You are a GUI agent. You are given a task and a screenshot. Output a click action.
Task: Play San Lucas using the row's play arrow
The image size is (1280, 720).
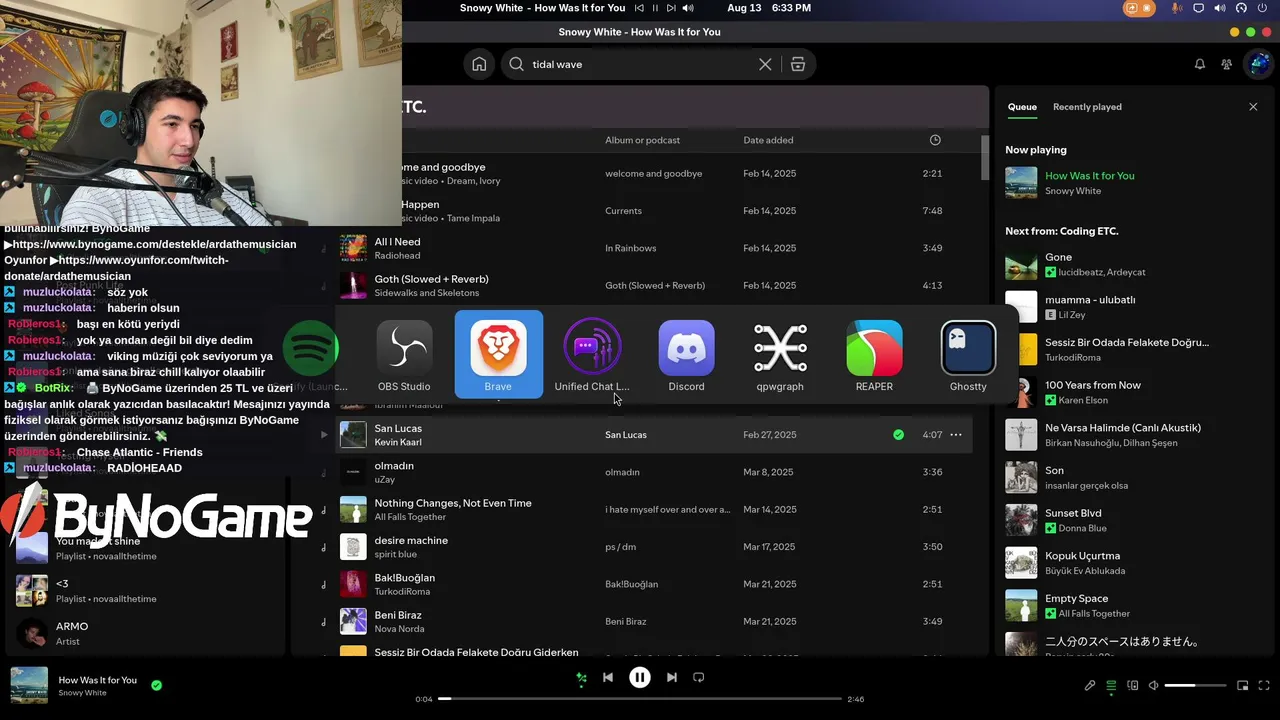324,435
